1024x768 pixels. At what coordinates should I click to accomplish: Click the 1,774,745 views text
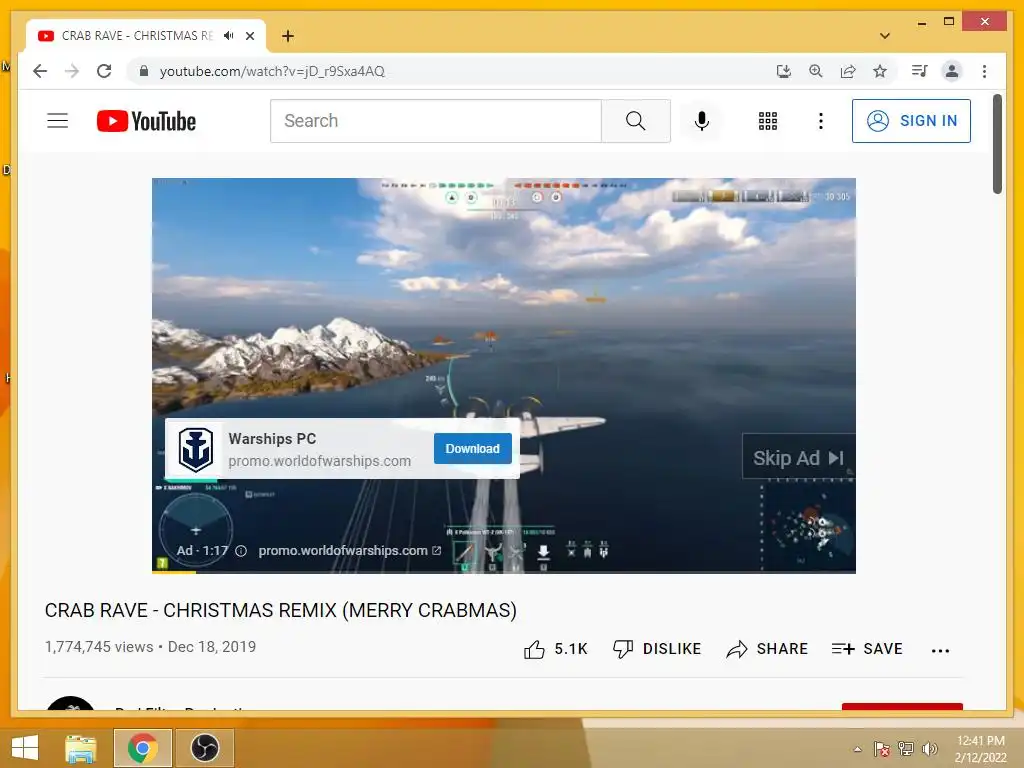[x=99, y=647]
